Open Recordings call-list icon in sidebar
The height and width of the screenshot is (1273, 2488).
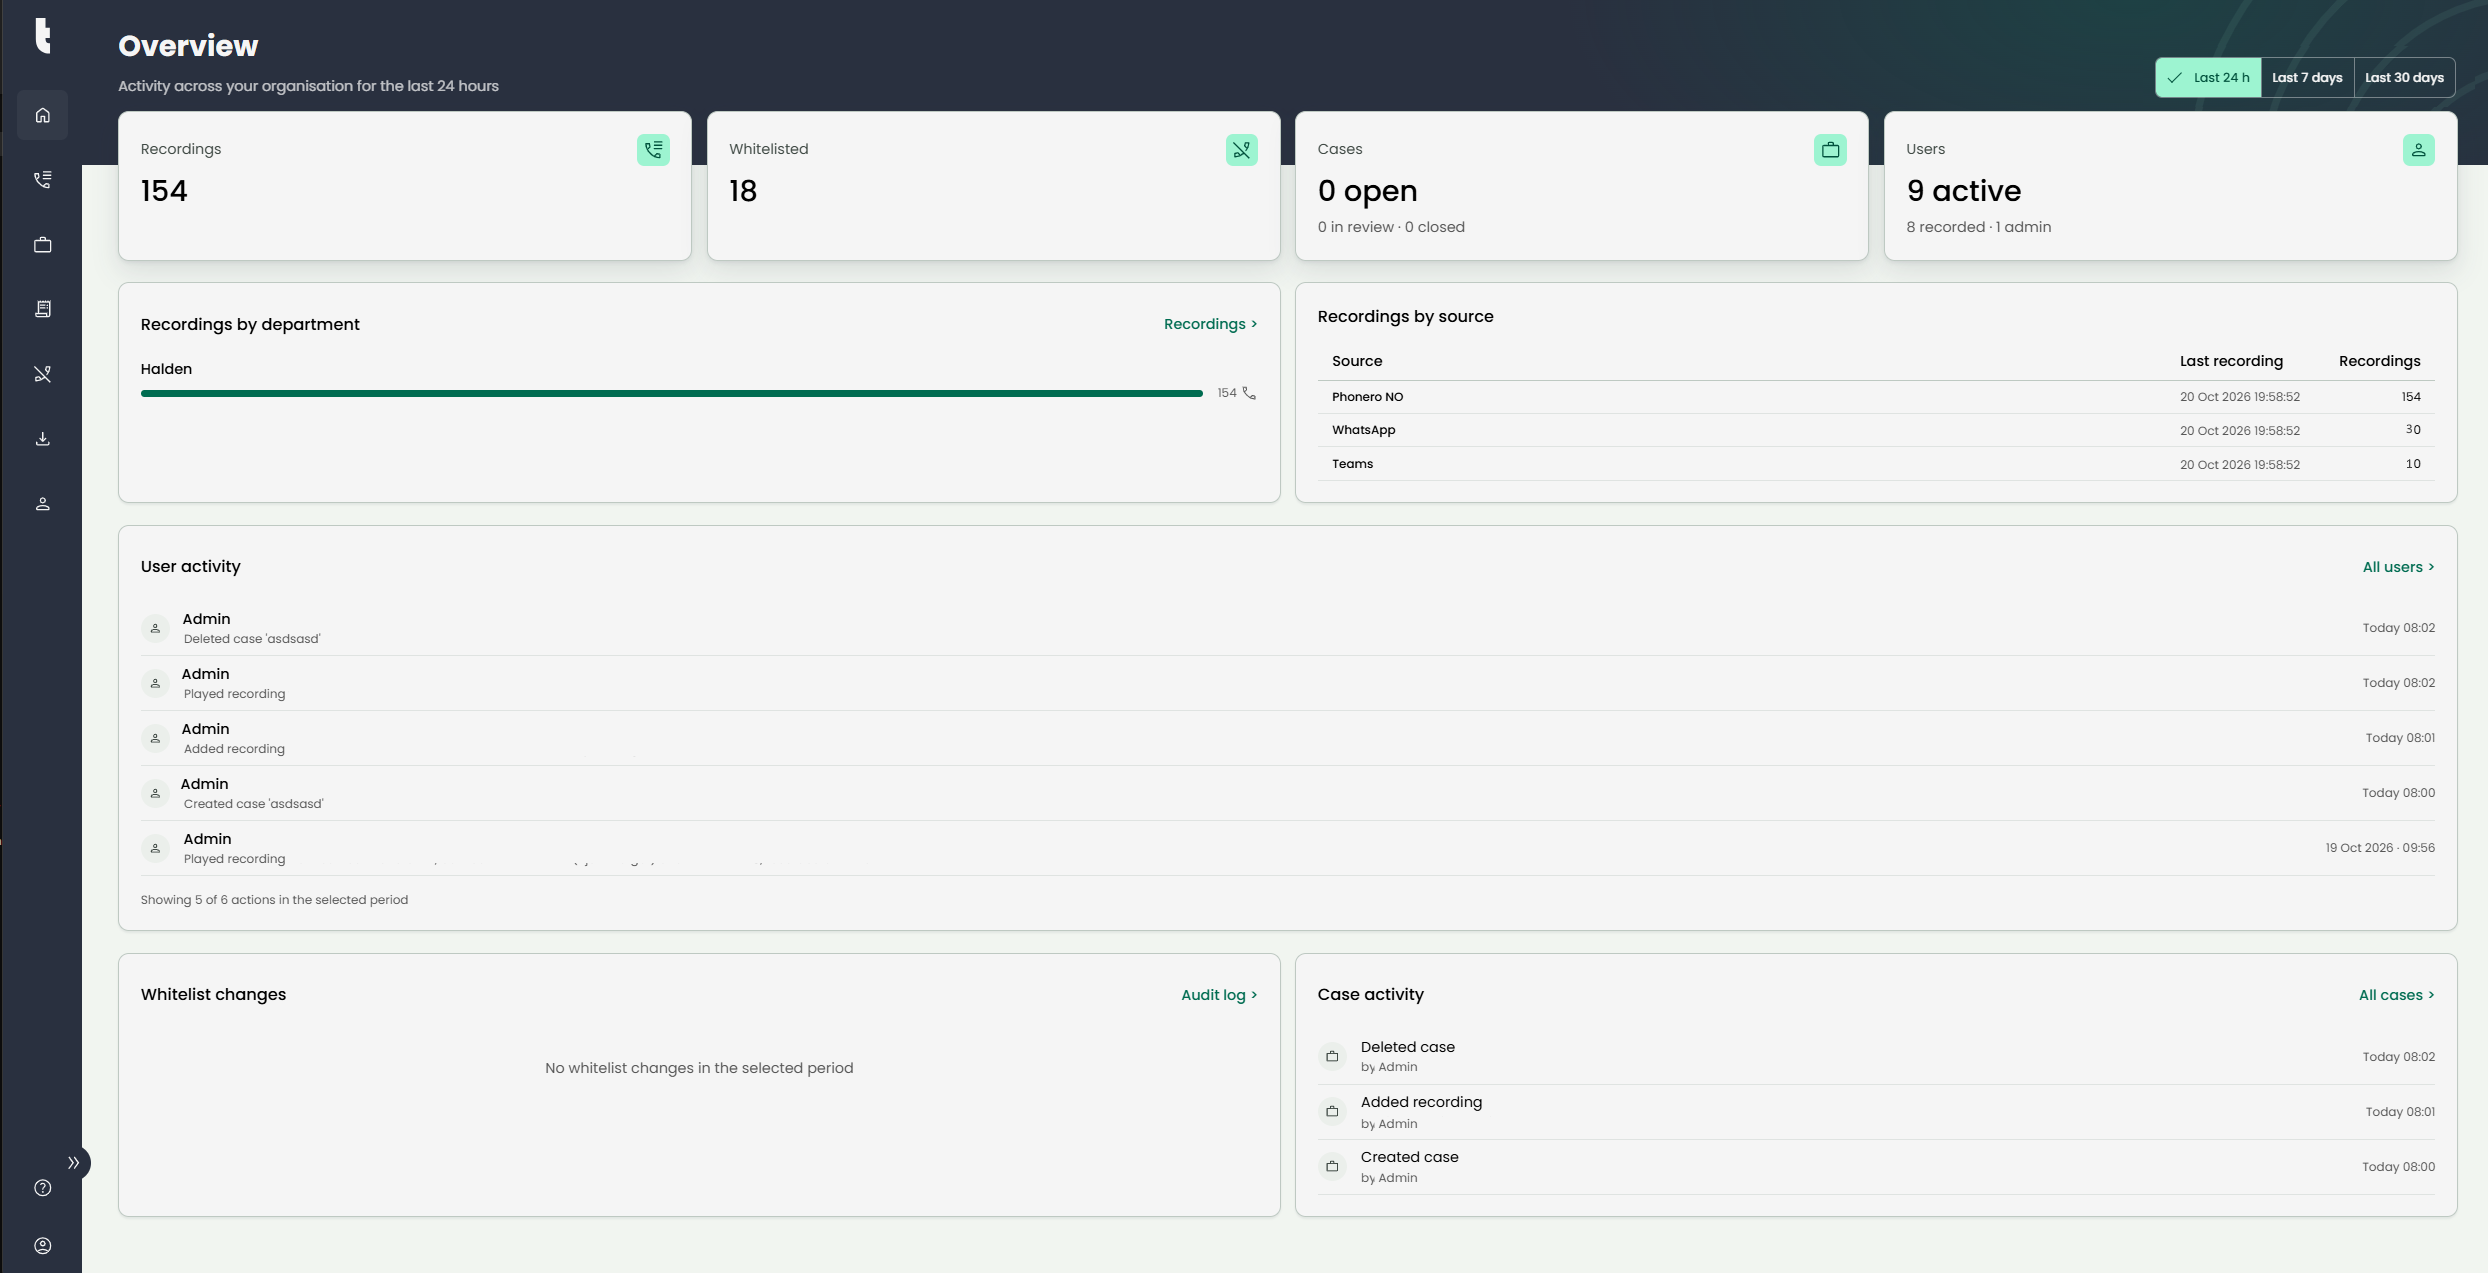42,180
